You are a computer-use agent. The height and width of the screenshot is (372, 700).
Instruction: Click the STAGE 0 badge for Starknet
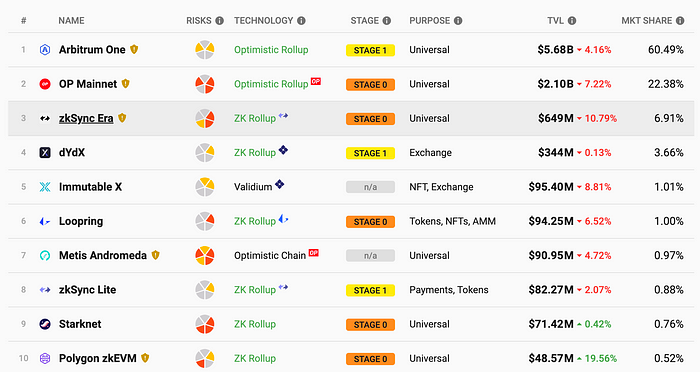pyautogui.click(x=371, y=325)
